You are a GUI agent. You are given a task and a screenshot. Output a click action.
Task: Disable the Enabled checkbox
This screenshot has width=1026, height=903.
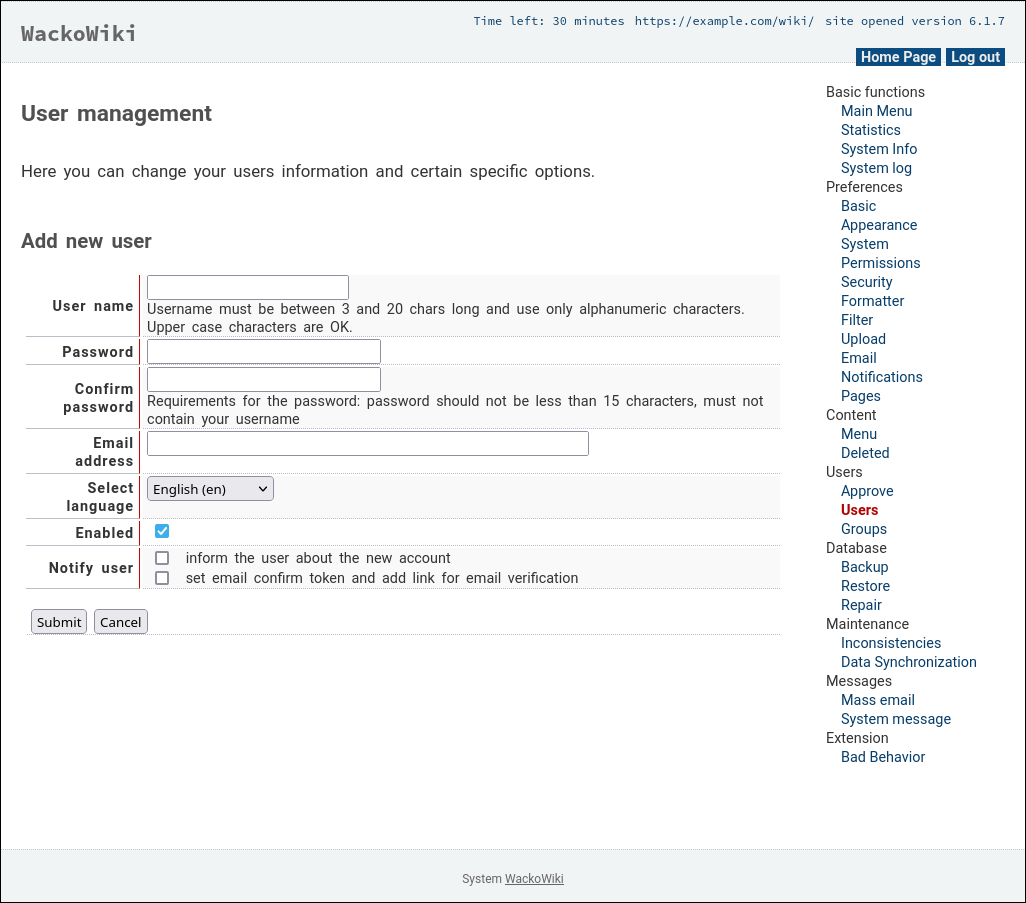[161, 531]
